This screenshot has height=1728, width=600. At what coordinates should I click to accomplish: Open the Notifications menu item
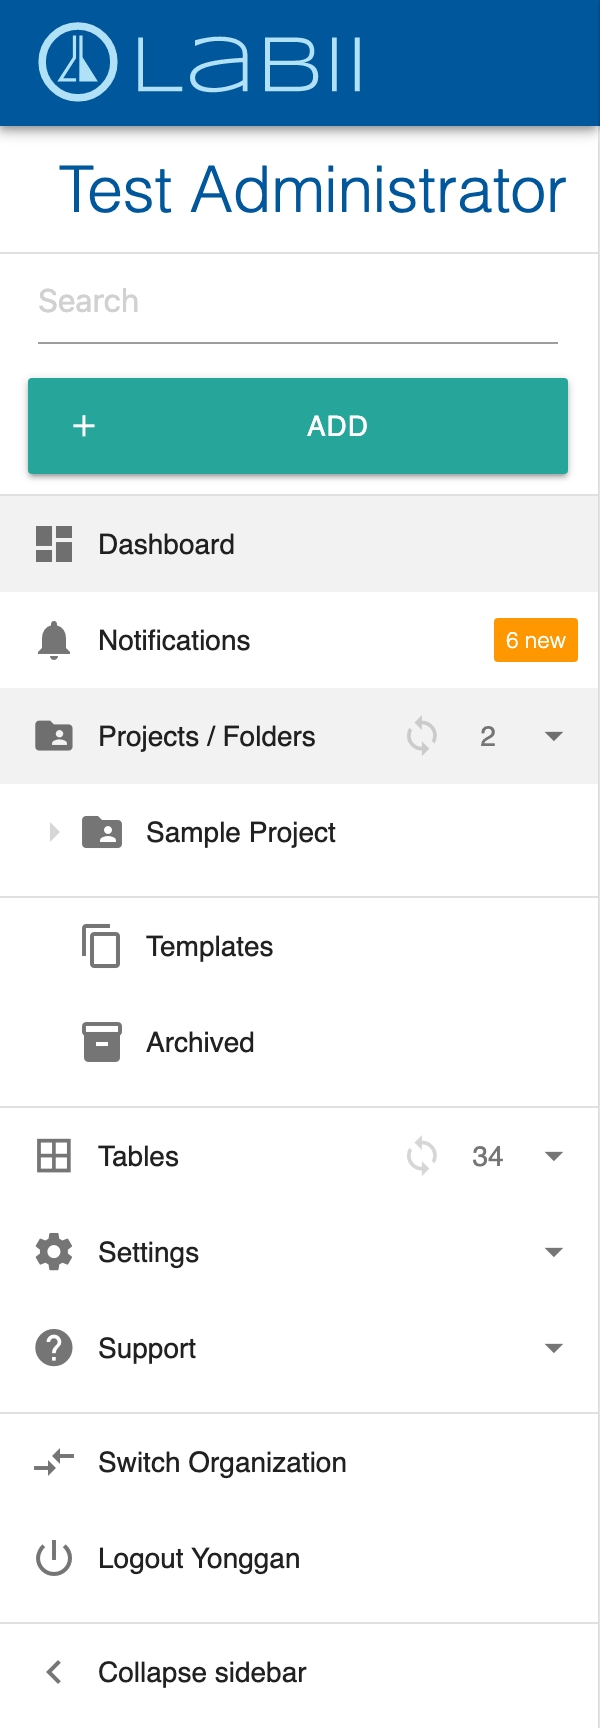174,640
